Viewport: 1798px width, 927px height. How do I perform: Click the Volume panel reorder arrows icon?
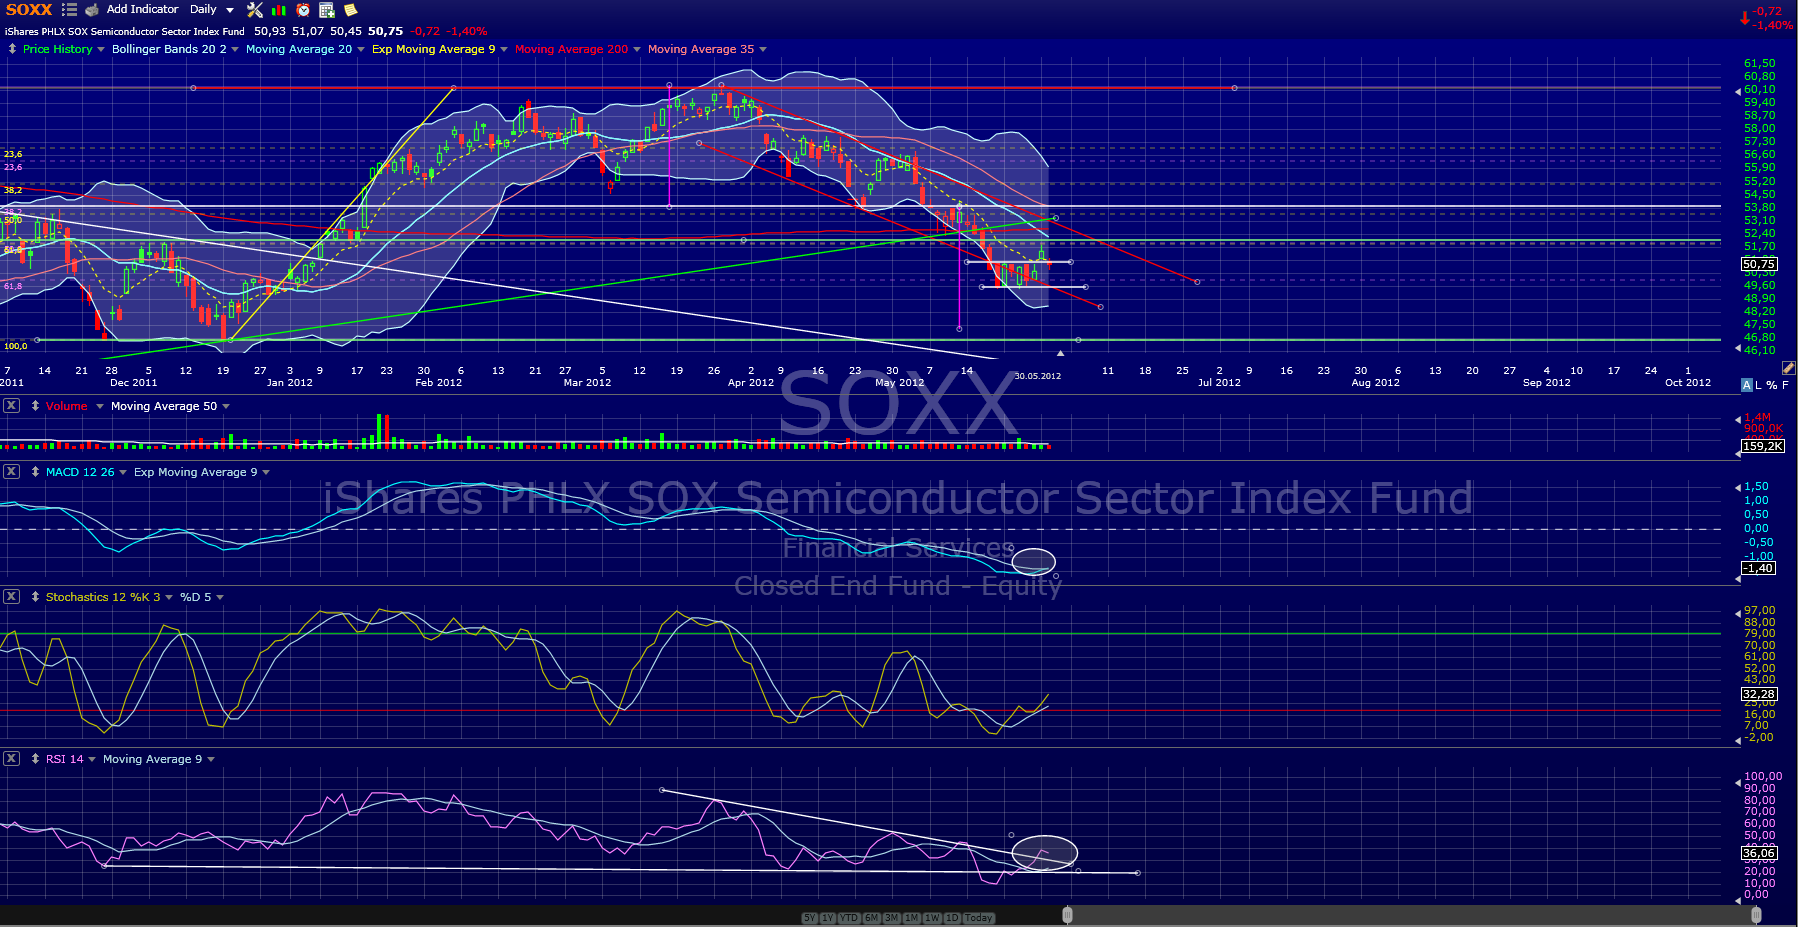pos(35,406)
